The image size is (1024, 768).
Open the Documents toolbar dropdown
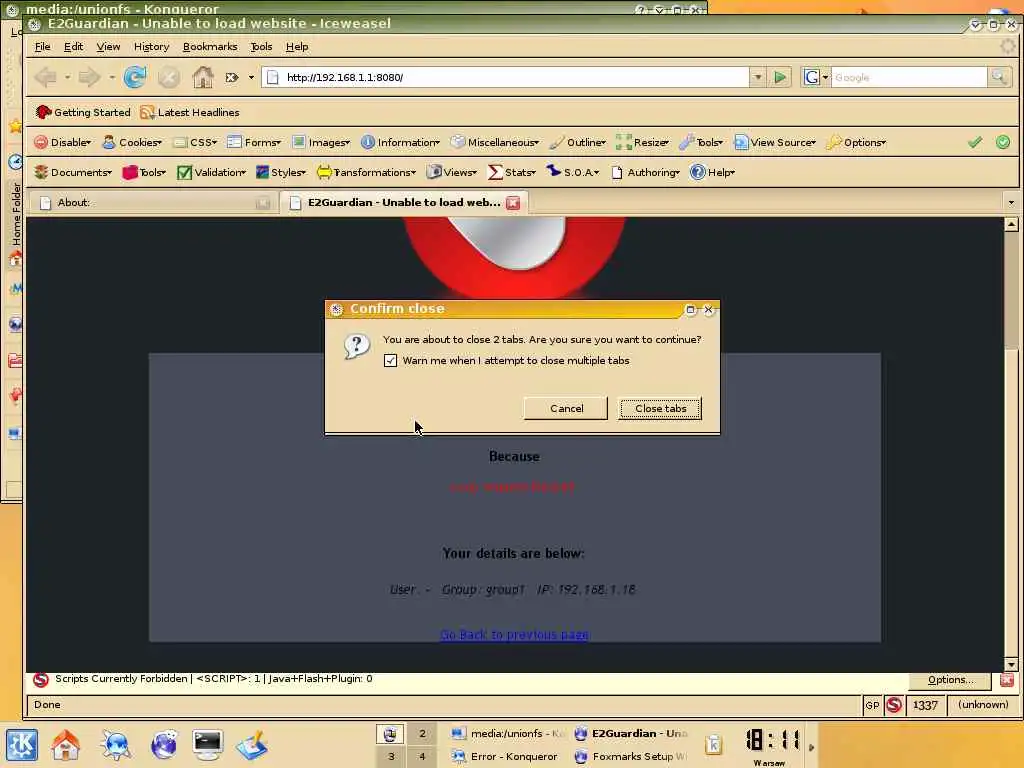73,172
